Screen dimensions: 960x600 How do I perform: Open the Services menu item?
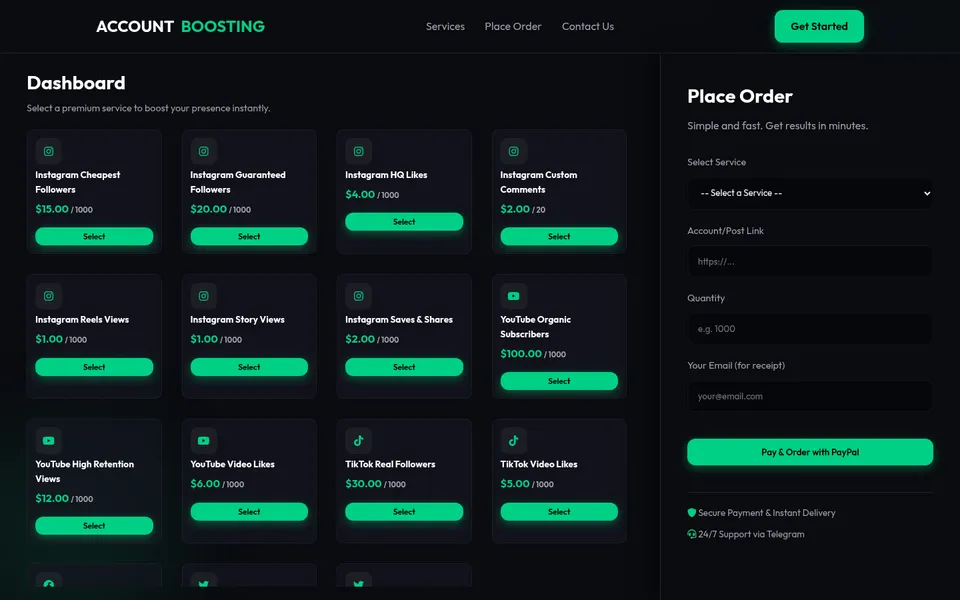pos(445,26)
